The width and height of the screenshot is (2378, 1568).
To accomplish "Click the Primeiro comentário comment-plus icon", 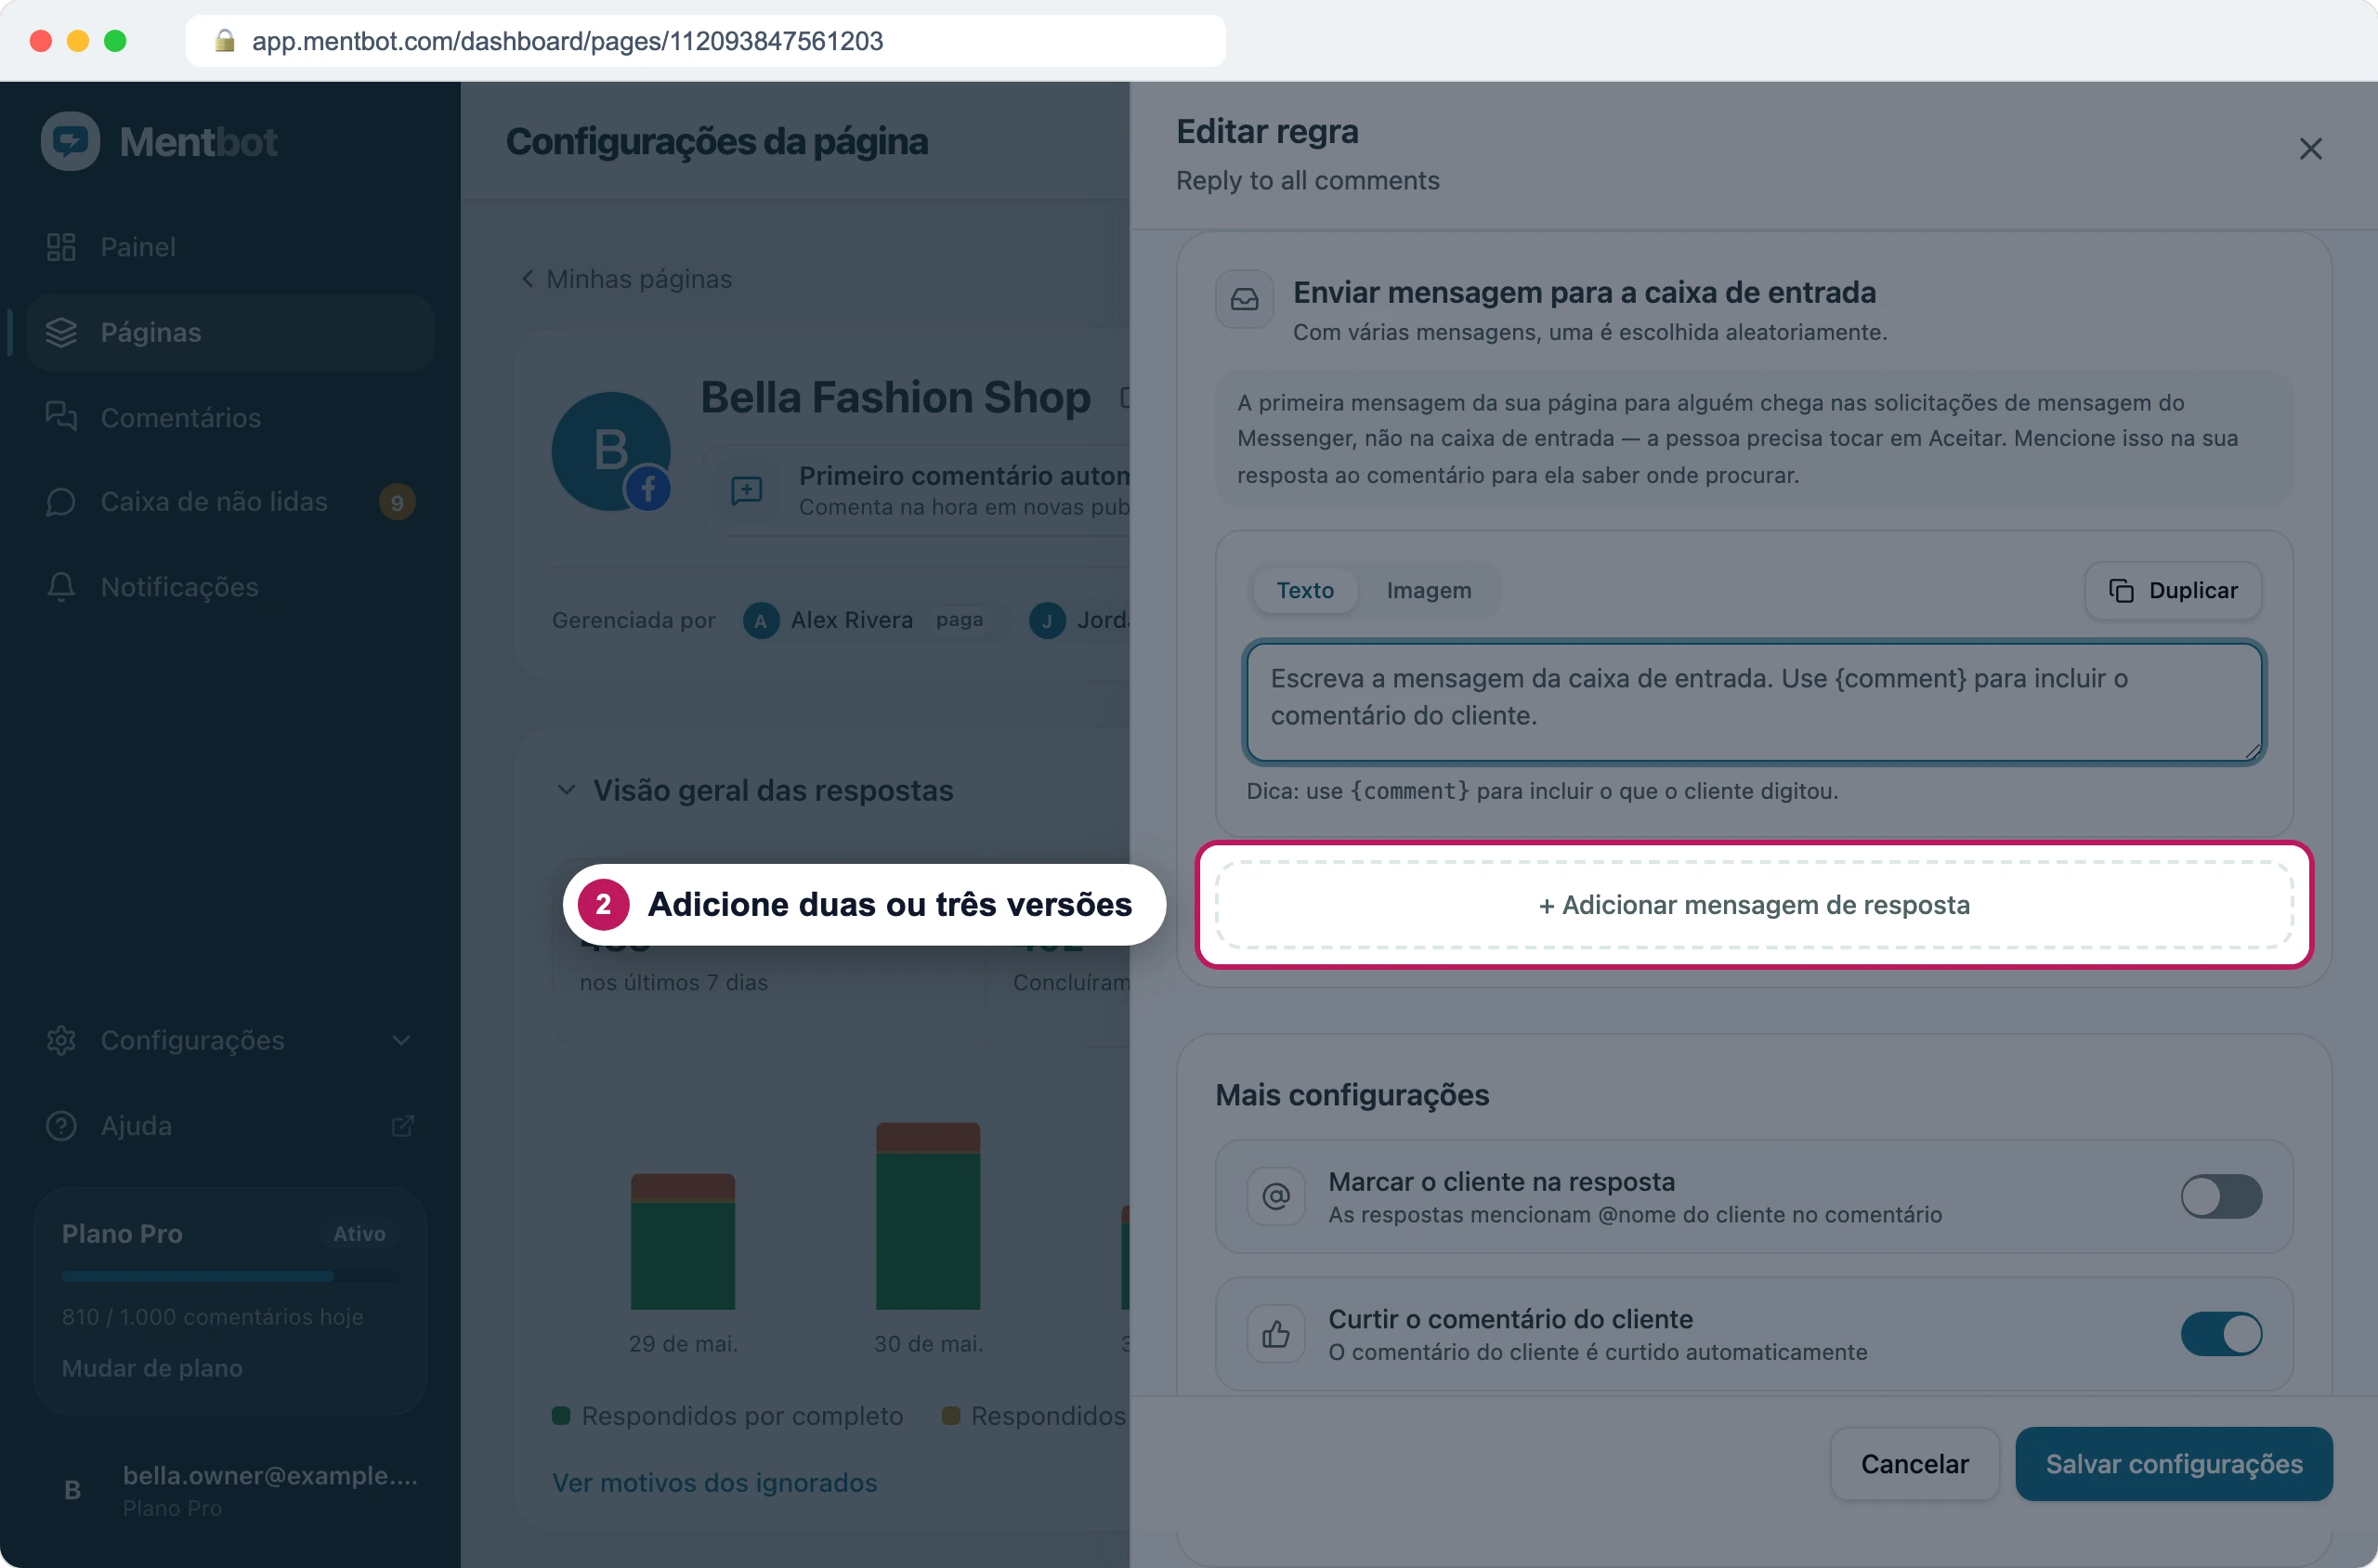I will 747,490.
